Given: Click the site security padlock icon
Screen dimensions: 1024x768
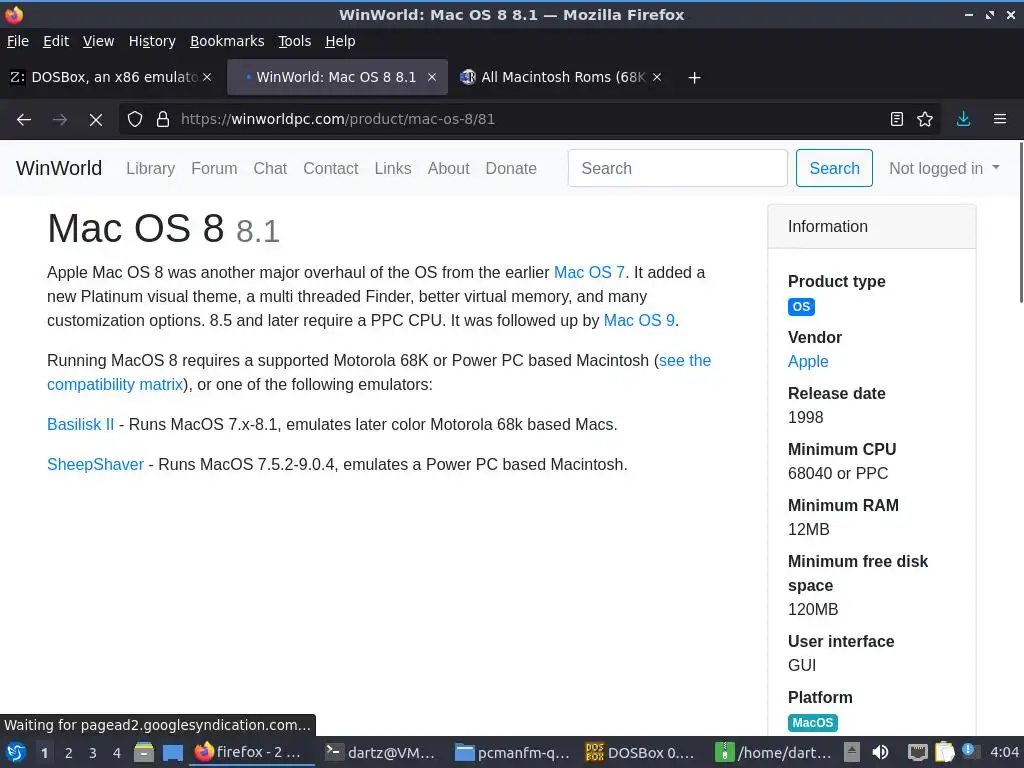Looking at the screenshot, I should tap(163, 120).
